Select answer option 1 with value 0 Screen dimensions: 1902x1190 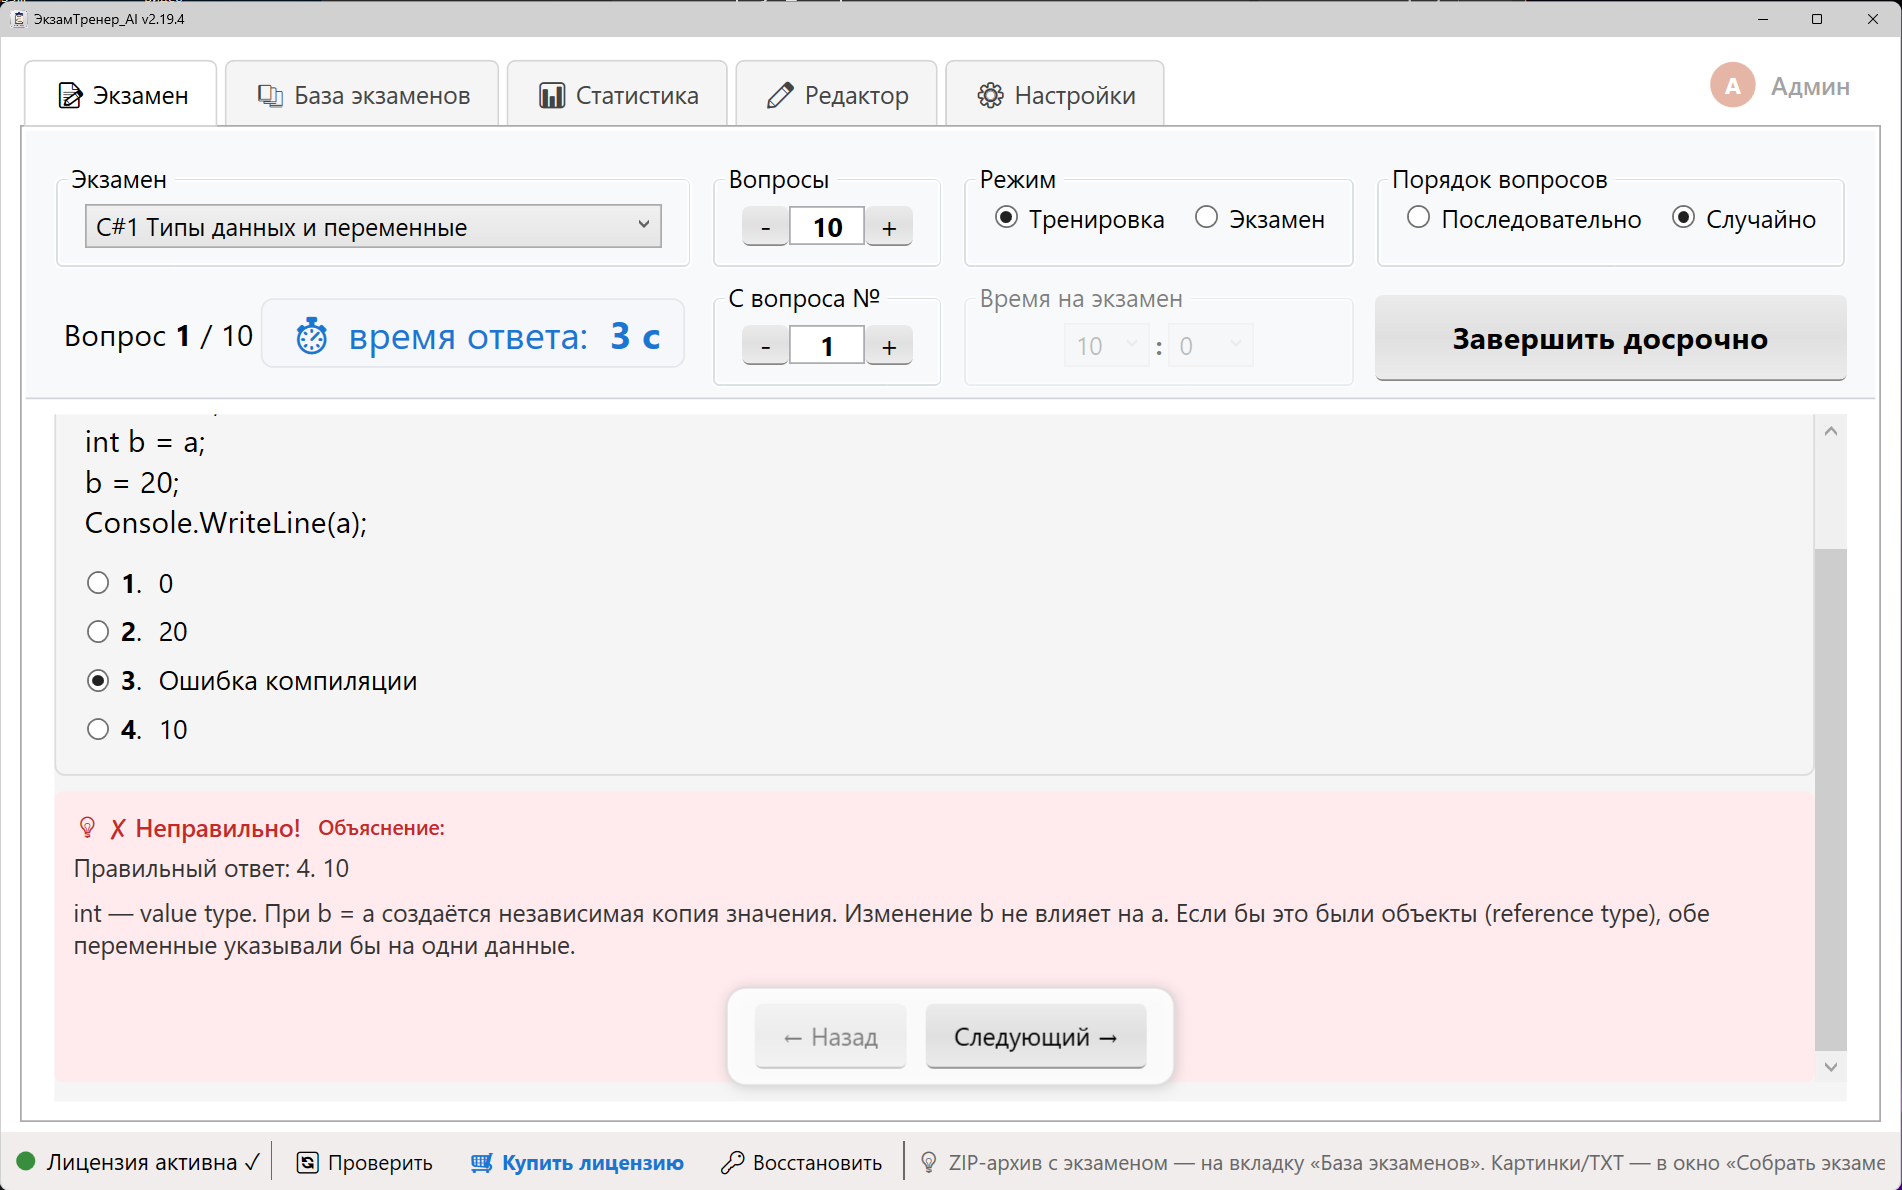[98, 583]
